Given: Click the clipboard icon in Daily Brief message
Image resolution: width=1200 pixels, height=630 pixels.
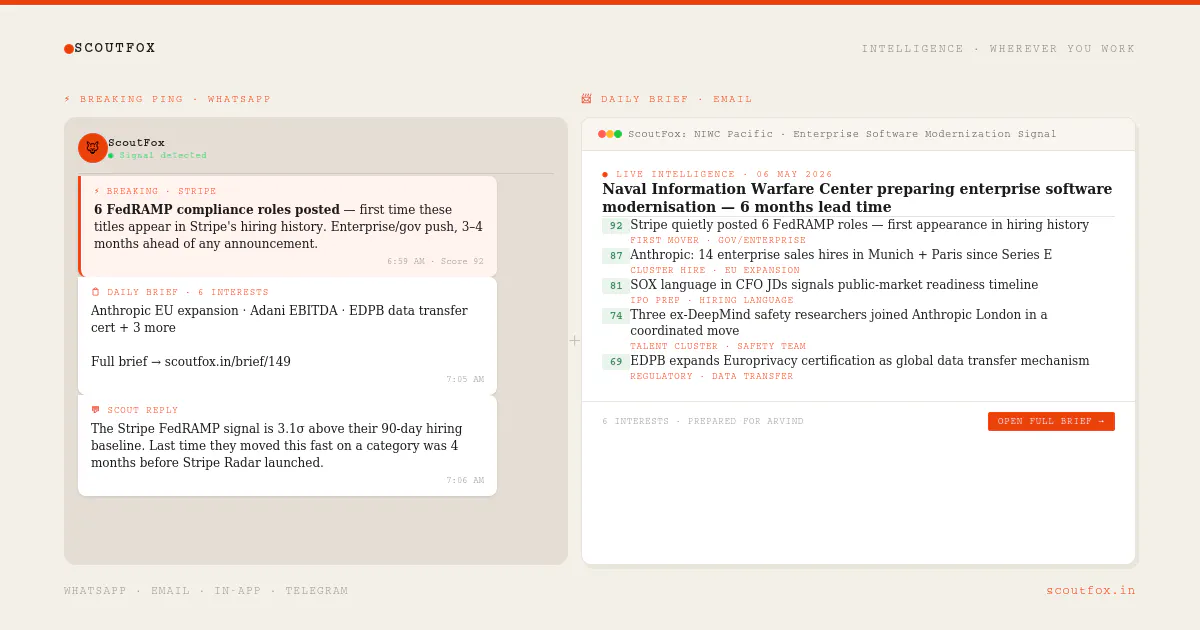Looking at the screenshot, I should [95, 292].
